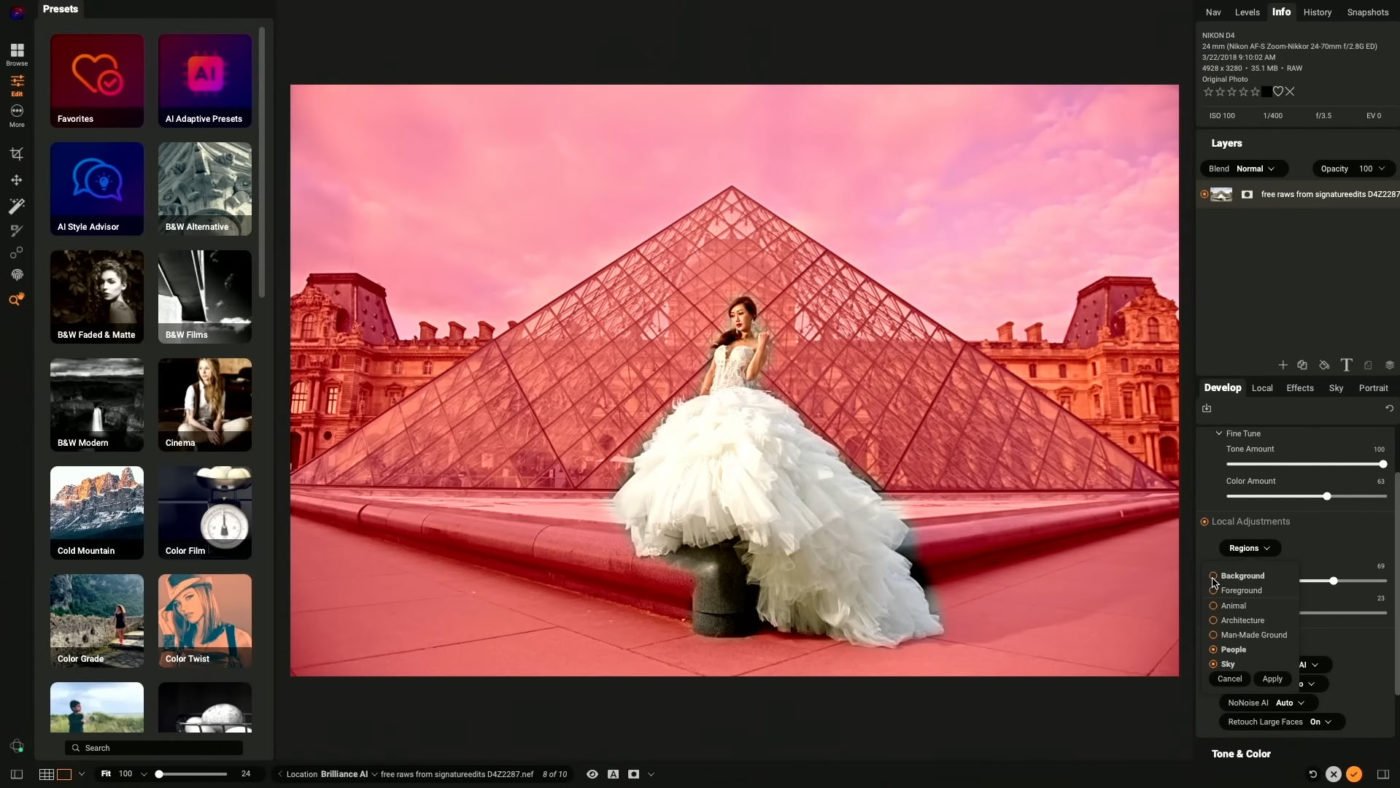Image resolution: width=1400 pixels, height=788 pixels.
Task: Confirm edits with the orange checkmark button
Action: [1353, 774]
